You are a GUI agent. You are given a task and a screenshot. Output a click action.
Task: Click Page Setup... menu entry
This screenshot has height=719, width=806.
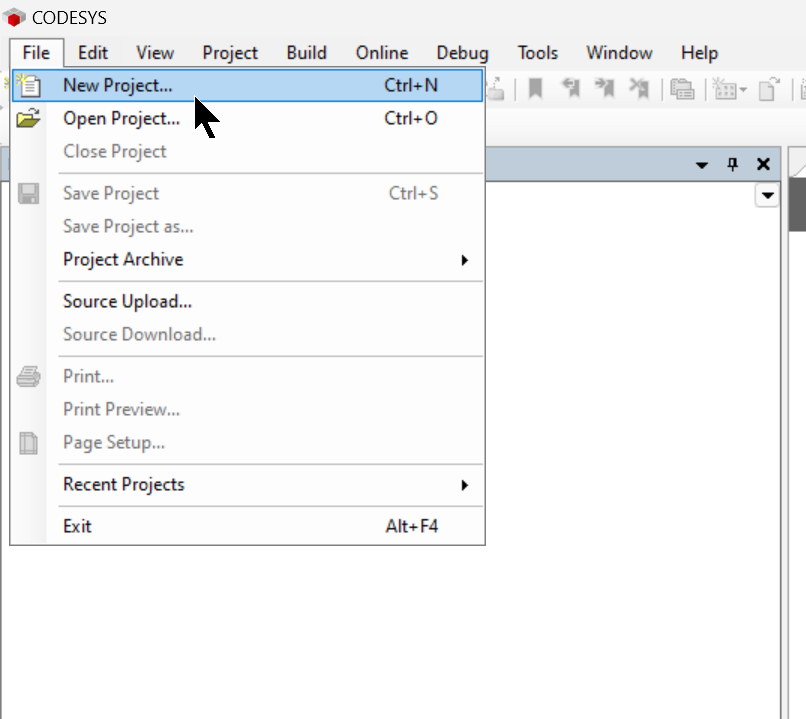(x=248, y=443)
